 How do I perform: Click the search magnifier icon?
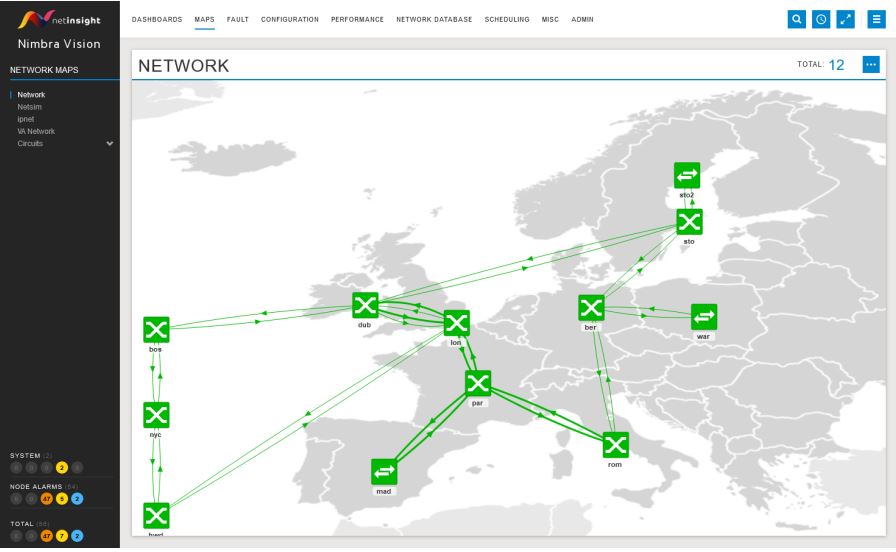tap(796, 19)
